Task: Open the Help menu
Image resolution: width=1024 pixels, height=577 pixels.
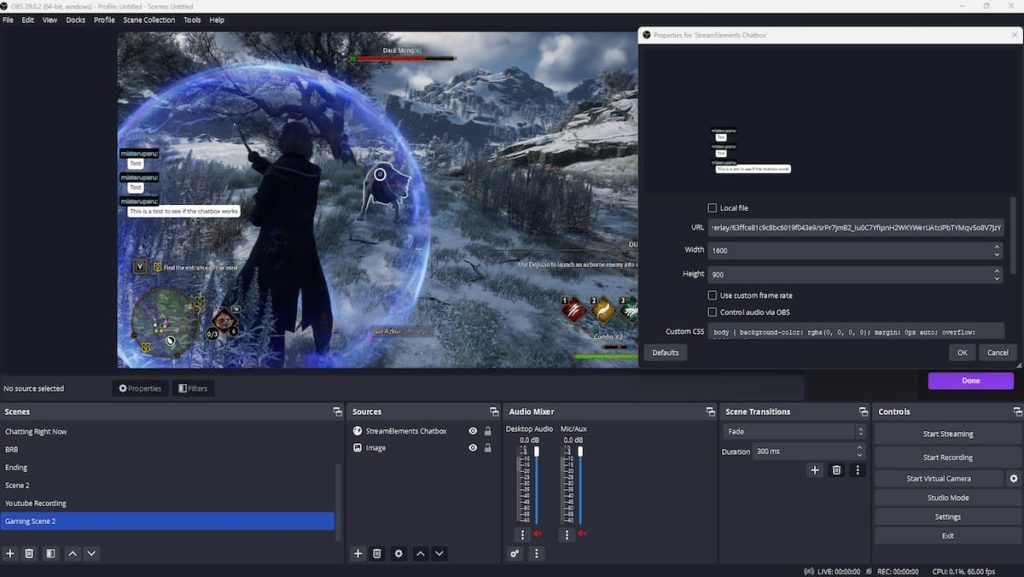Action: [x=217, y=20]
